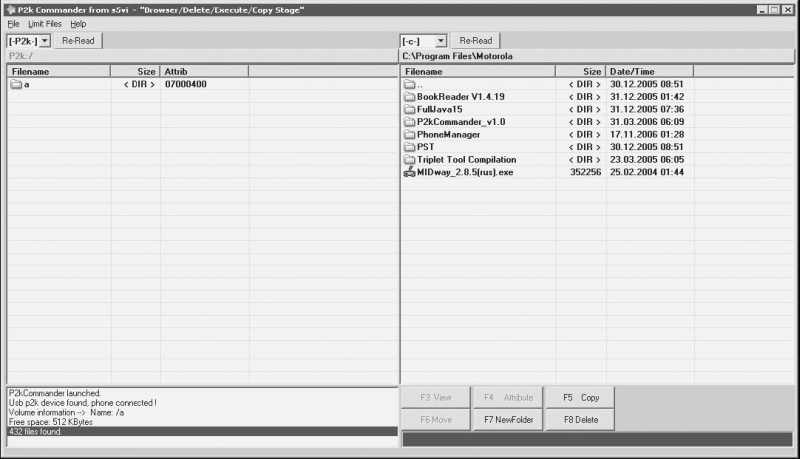Click the F8 Delete button
The width and height of the screenshot is (800, 459).
(581, 420)
